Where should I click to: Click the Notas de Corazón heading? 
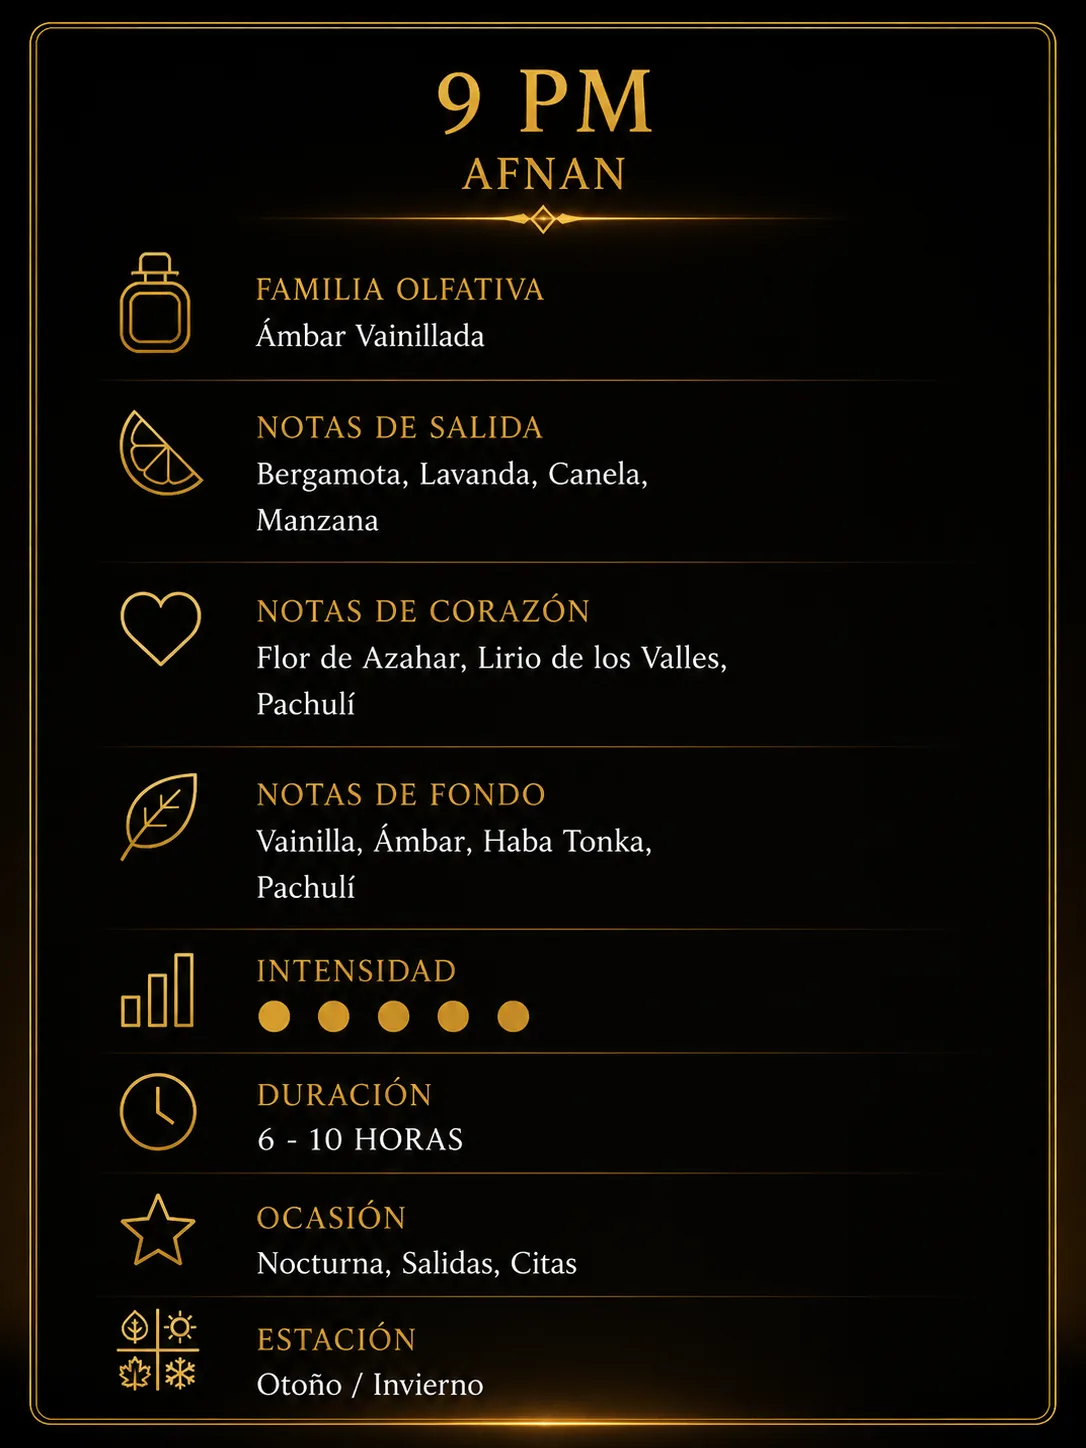pos(423,611)
